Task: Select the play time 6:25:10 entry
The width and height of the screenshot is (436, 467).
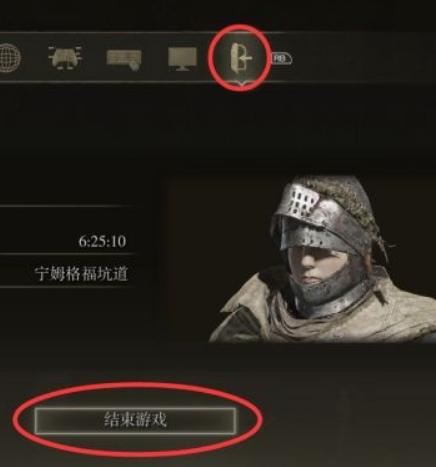Action: (x=102, y=241)
